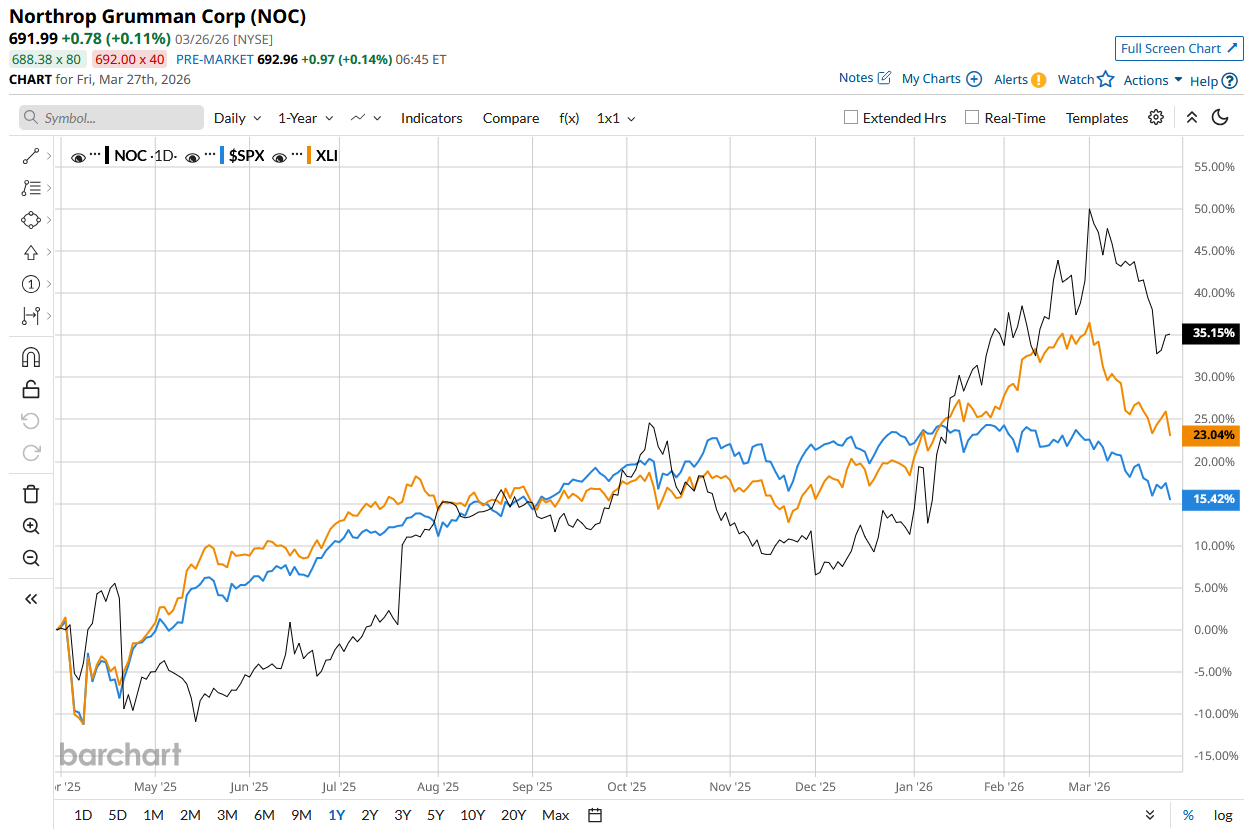This screenshot has height=829, width=1255.
Task: Open chart settings gear icon
Action: coord(1156,117)
